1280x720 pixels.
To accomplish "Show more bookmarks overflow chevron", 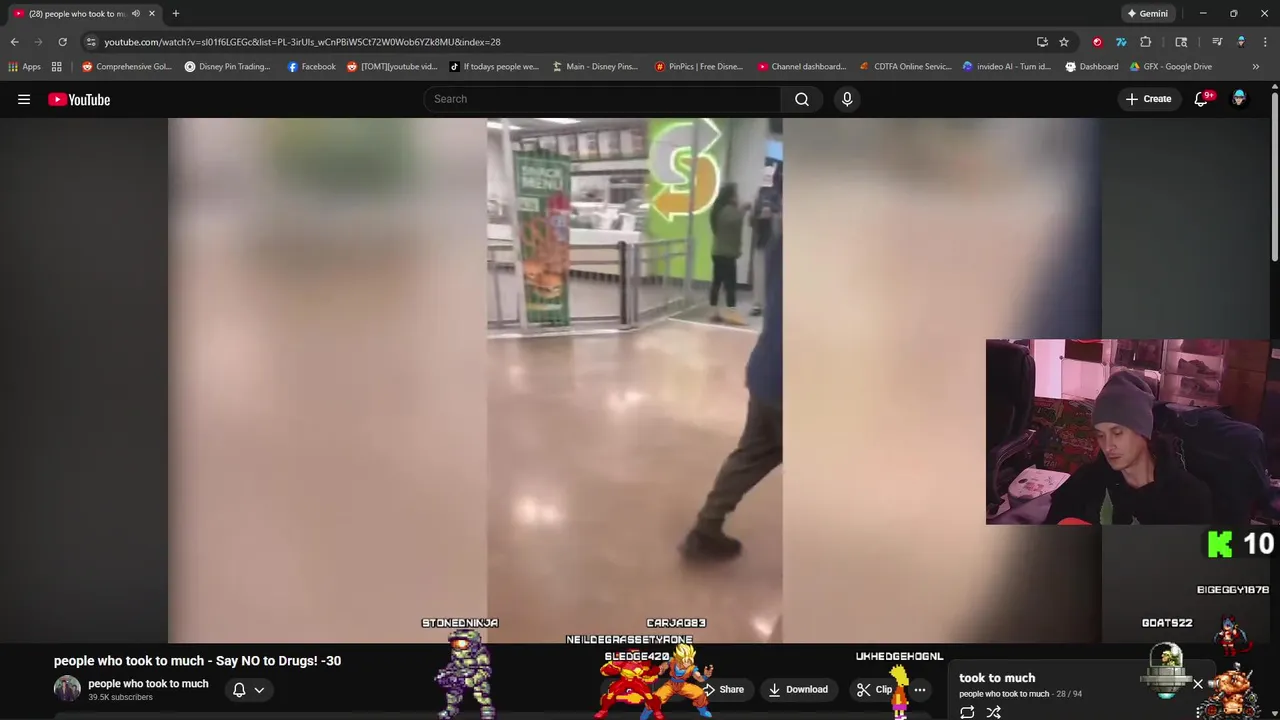I will tap(1256, 67).
